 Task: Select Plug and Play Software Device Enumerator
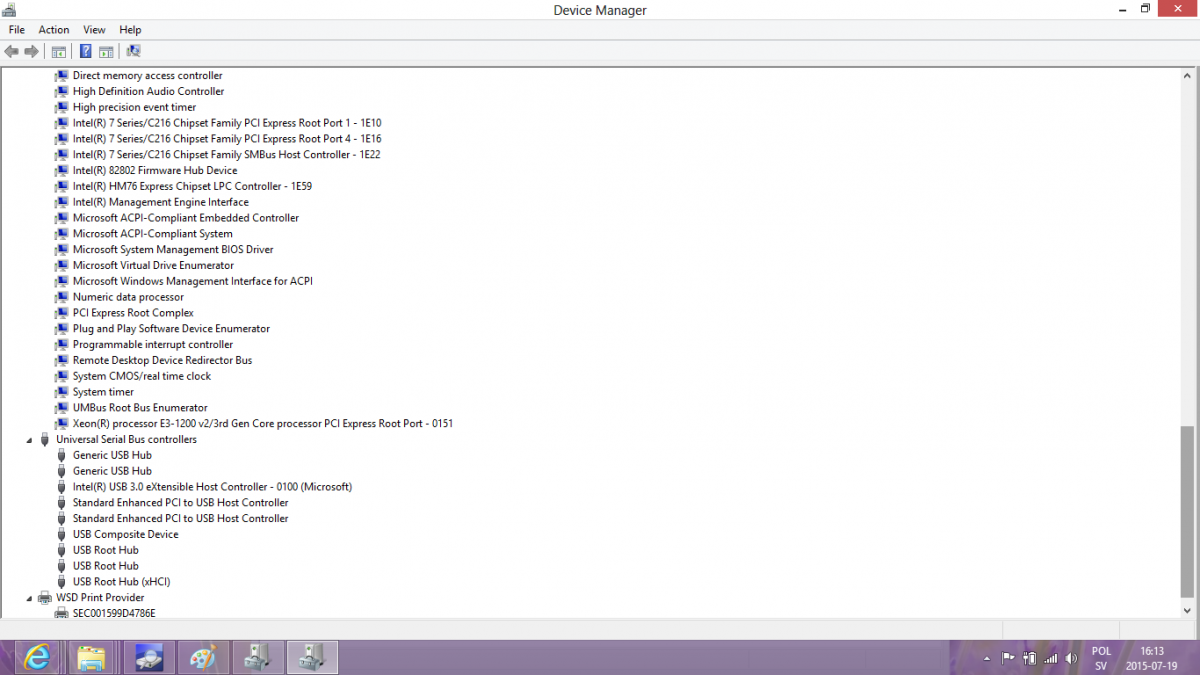[x=171, y=329]
